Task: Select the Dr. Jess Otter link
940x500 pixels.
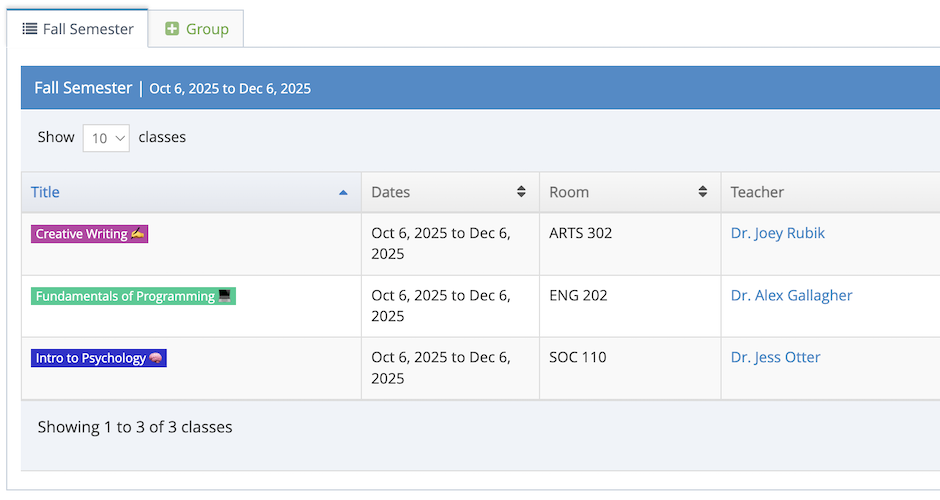Action: [775, 357]
